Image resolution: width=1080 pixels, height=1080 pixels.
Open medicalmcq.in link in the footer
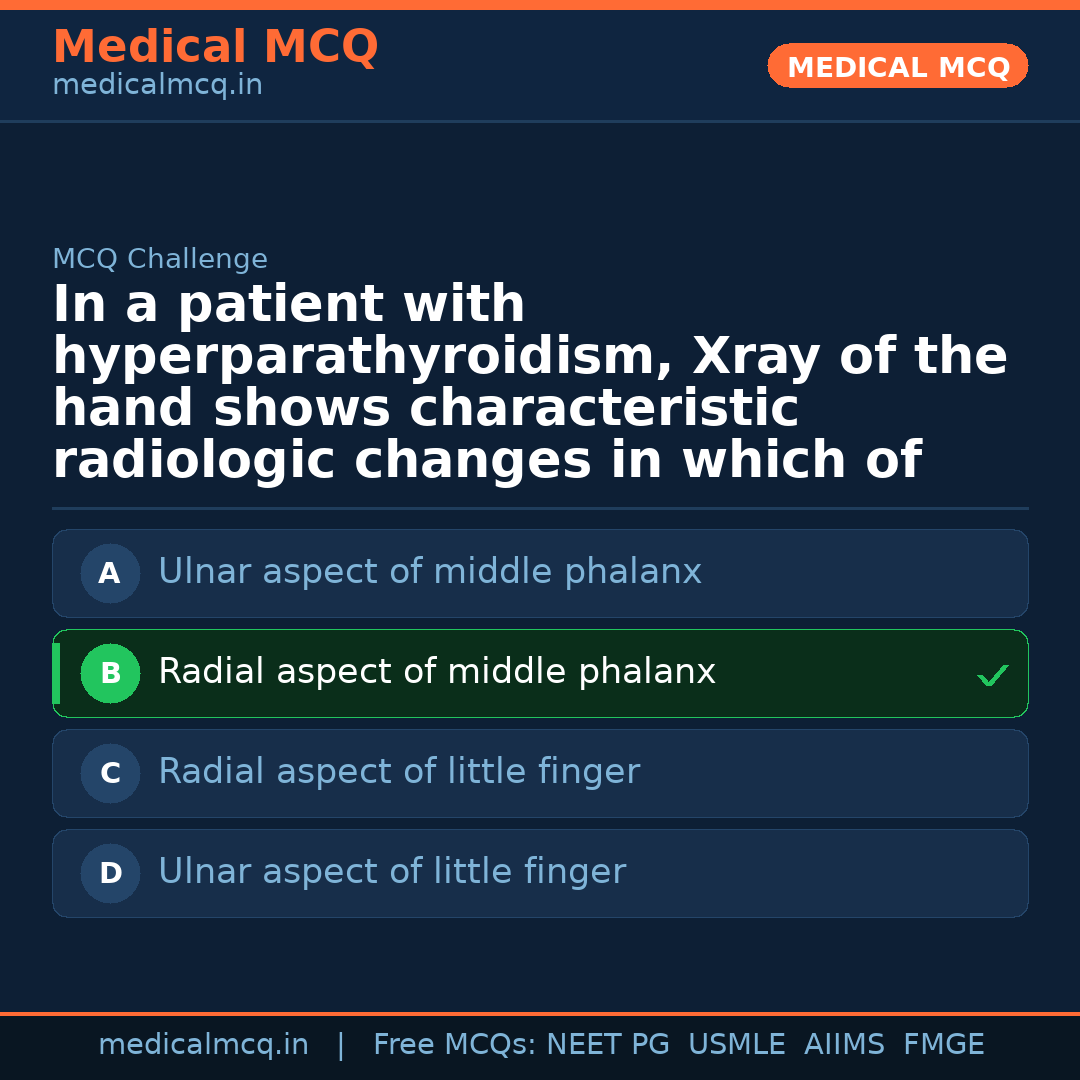pyautogui.click(x=203, y=1045)
